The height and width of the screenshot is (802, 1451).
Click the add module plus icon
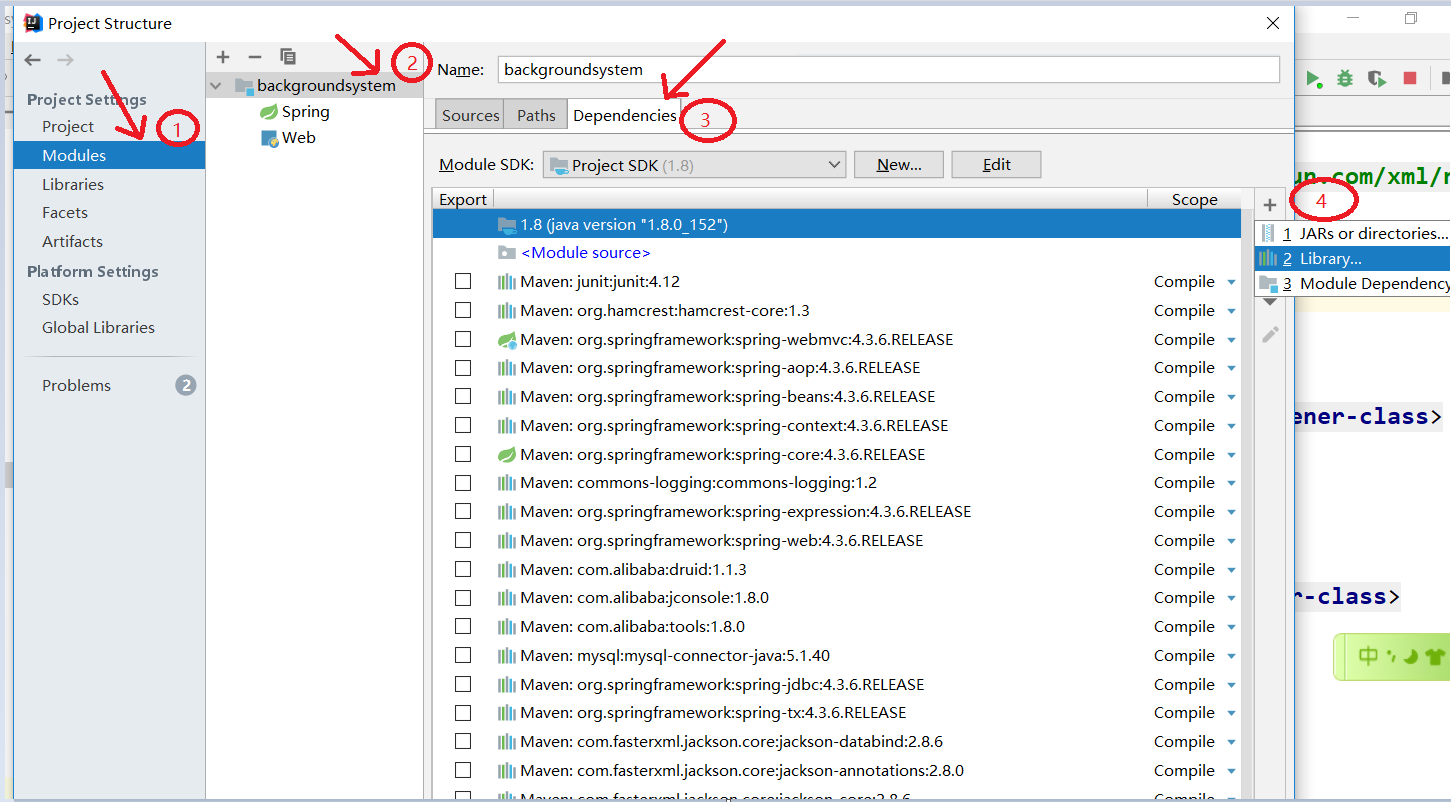point(222,57)
